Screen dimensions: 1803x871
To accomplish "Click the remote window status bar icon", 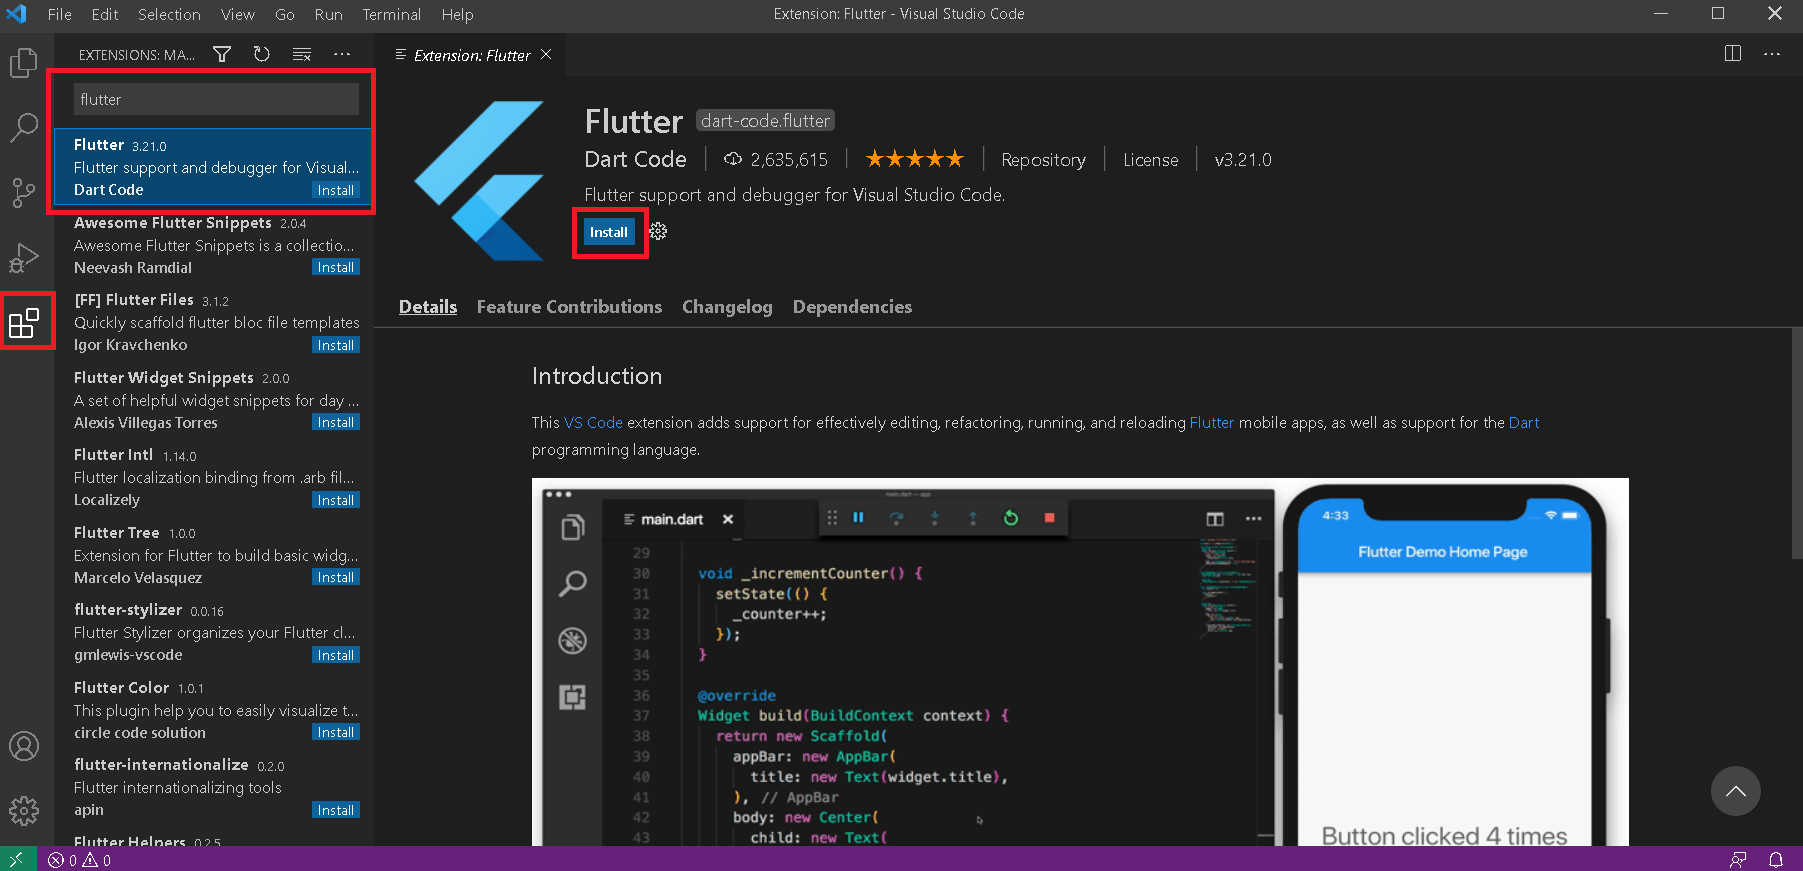I will [17, 859].
